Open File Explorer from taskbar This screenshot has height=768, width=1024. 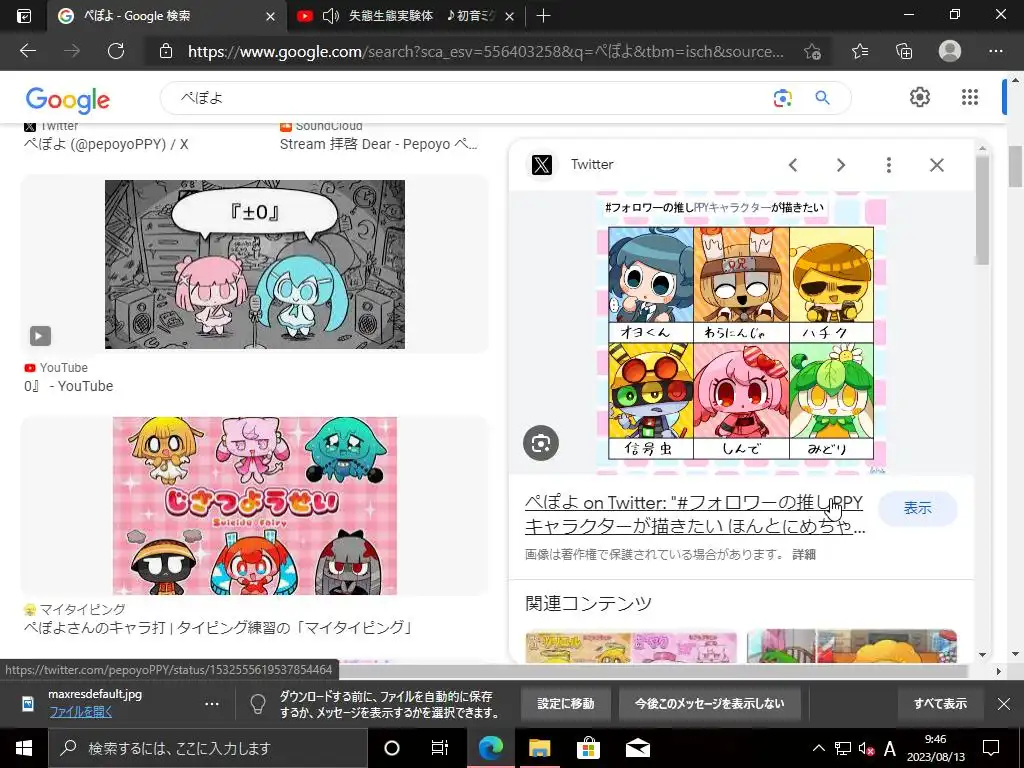[539, 748]
